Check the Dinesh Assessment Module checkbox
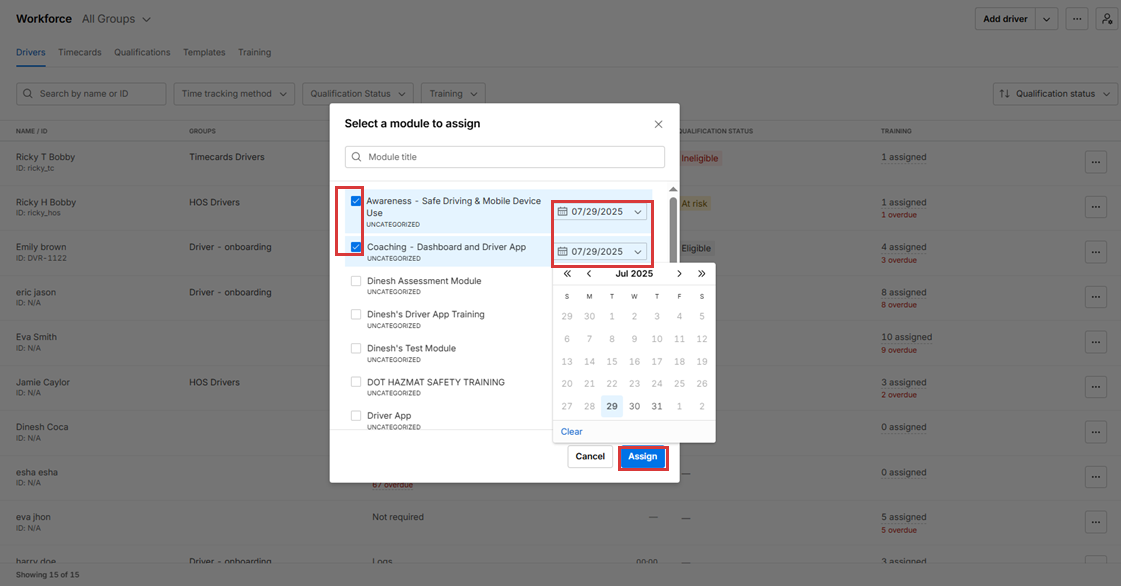Image resolution: width=1121 pixels, height=586 pixels. click(x=356, y=282)
